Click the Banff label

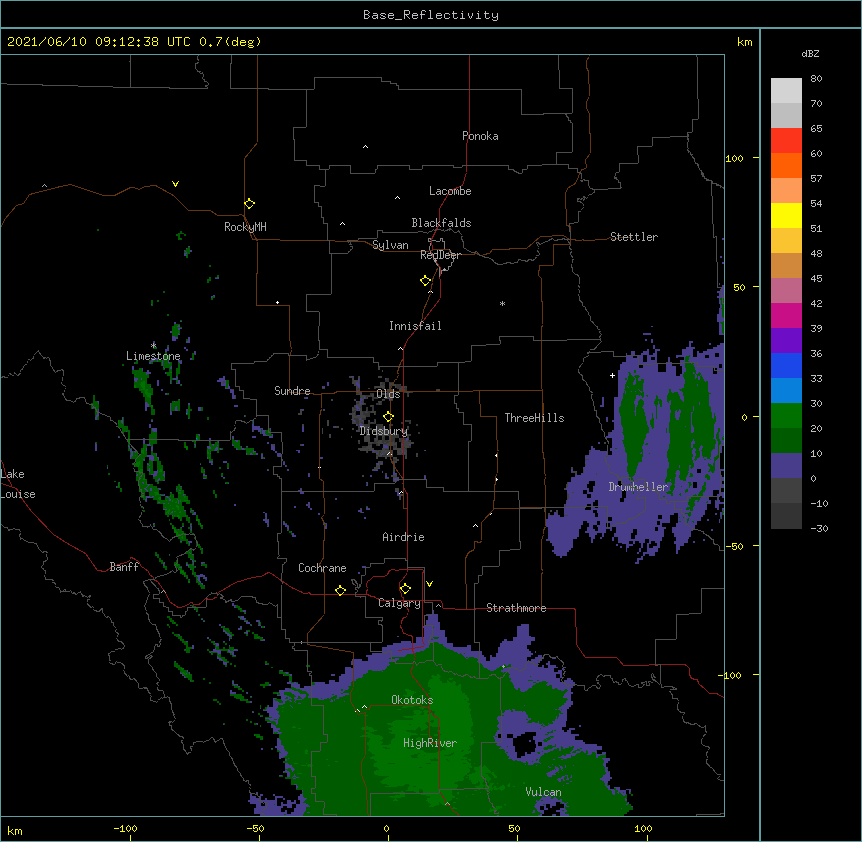[x=124, y=567]
